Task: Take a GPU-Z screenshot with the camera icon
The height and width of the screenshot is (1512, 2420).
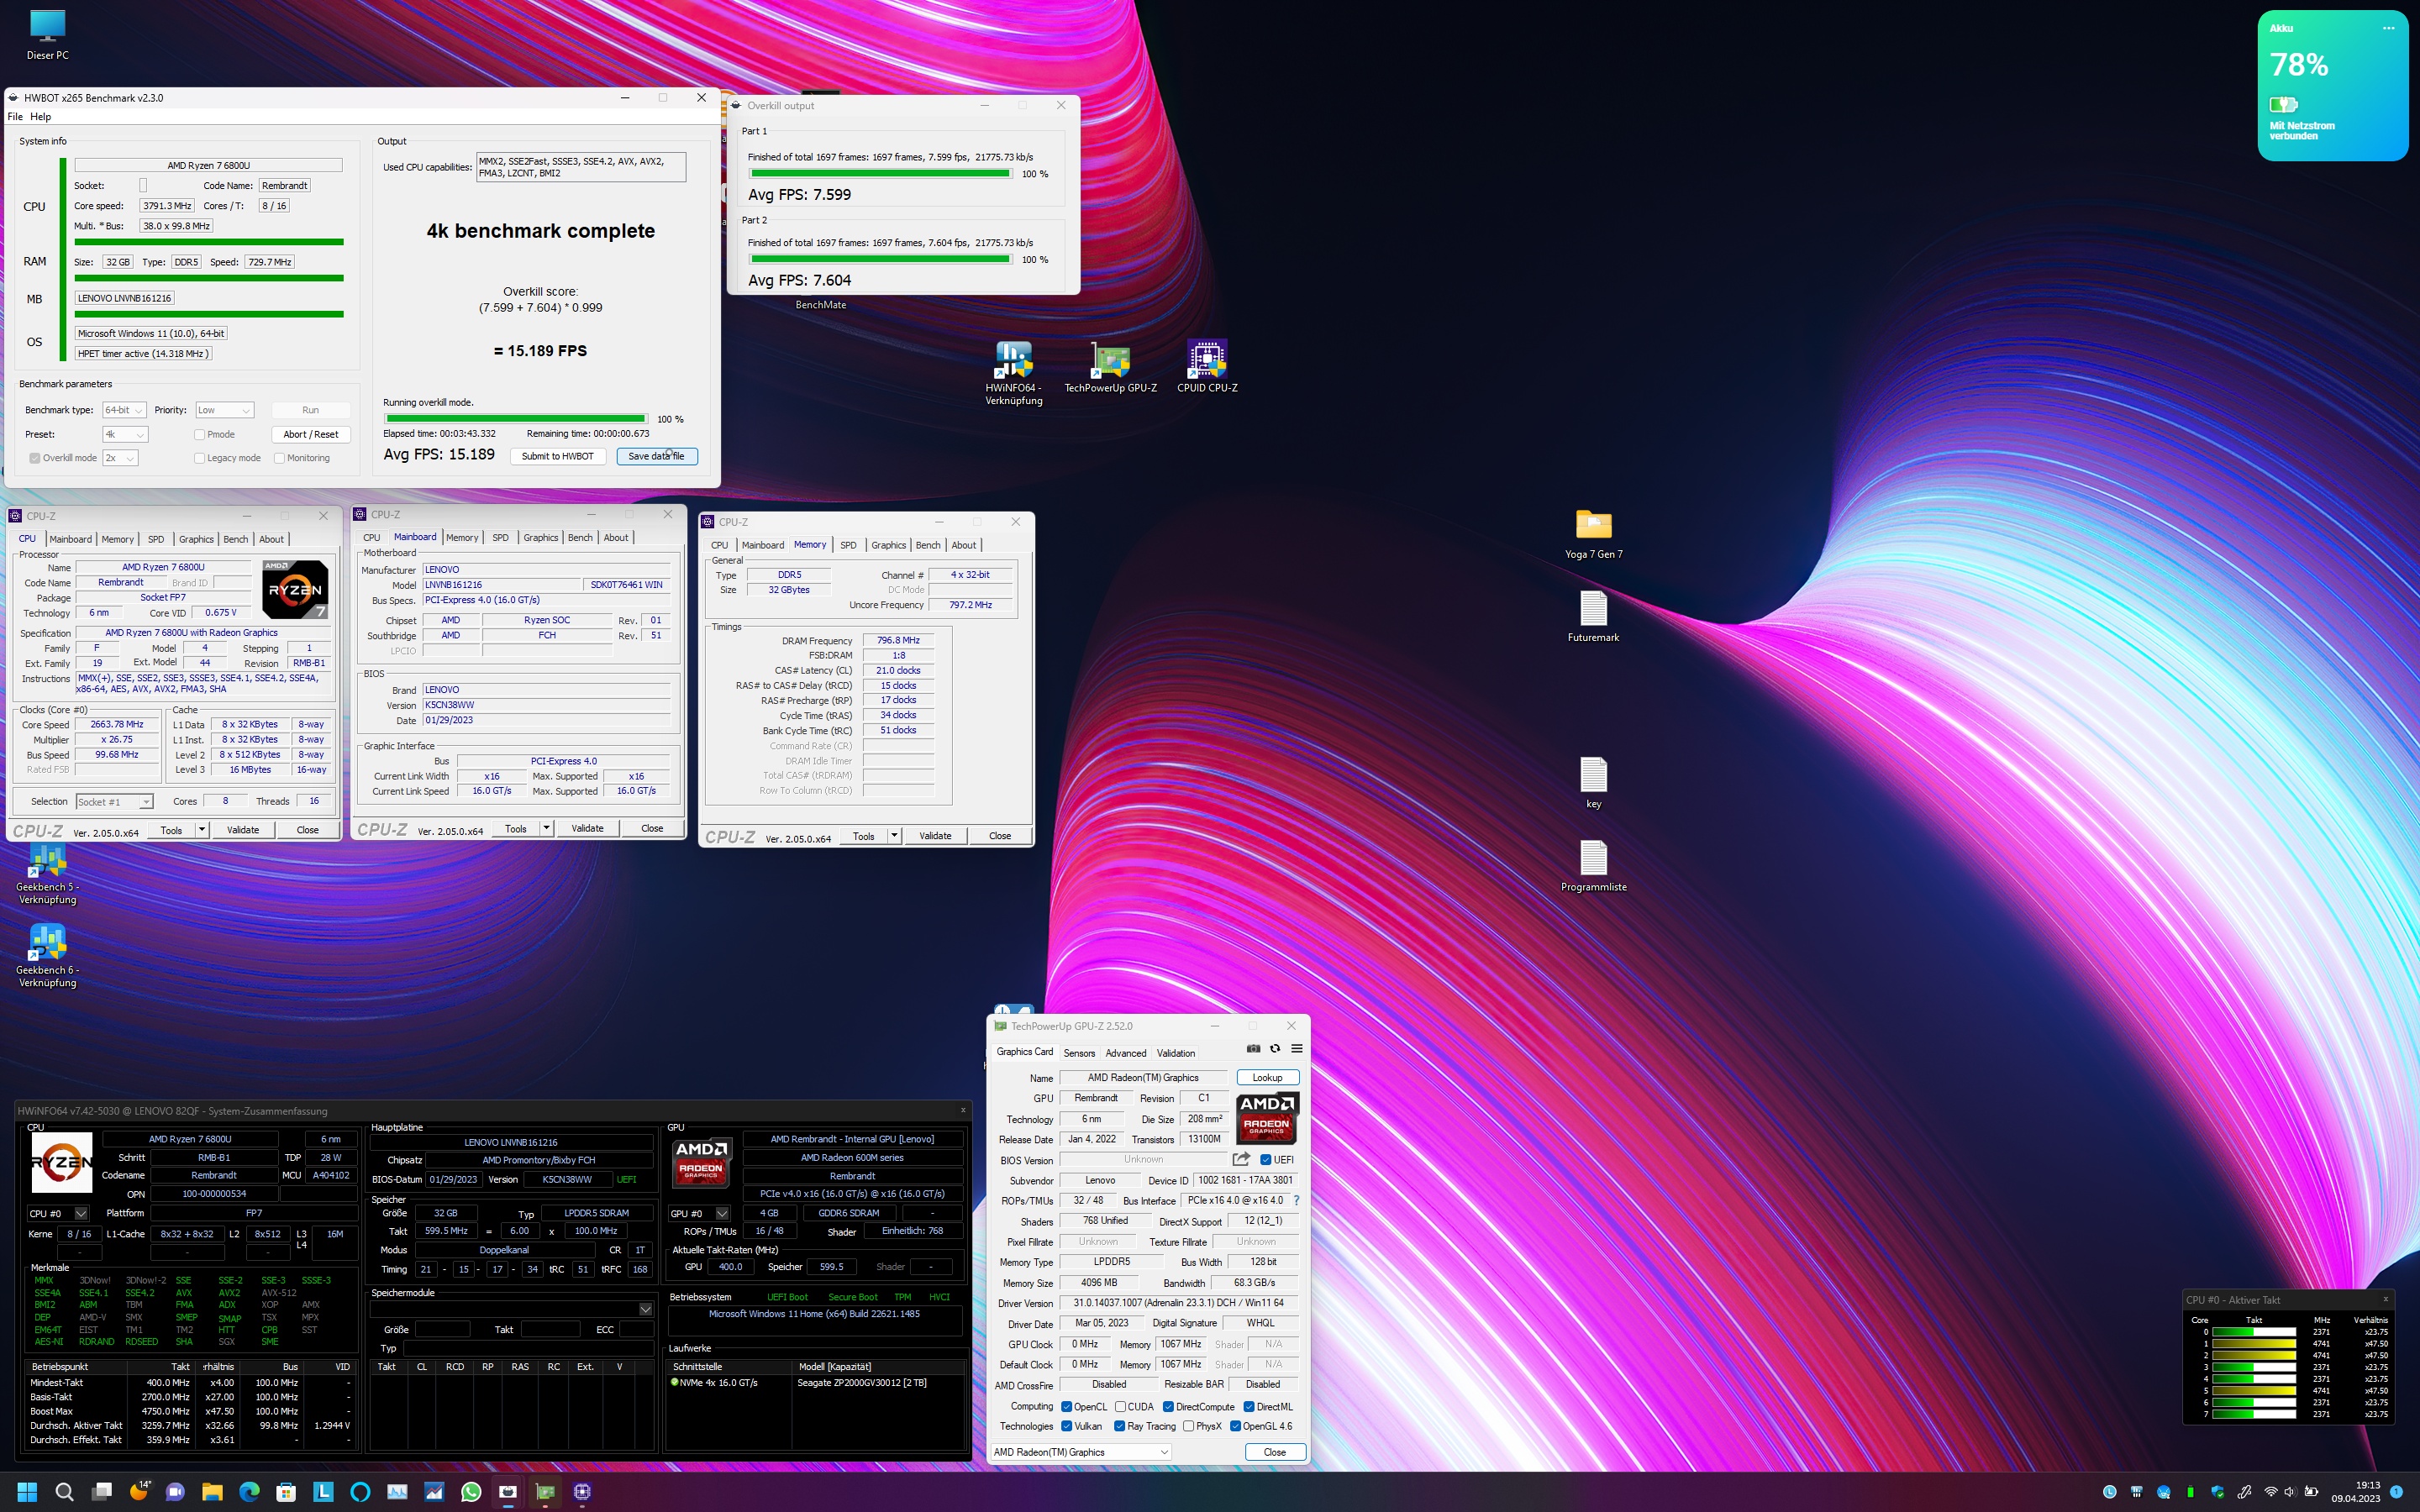Action: [1253, 1048]
